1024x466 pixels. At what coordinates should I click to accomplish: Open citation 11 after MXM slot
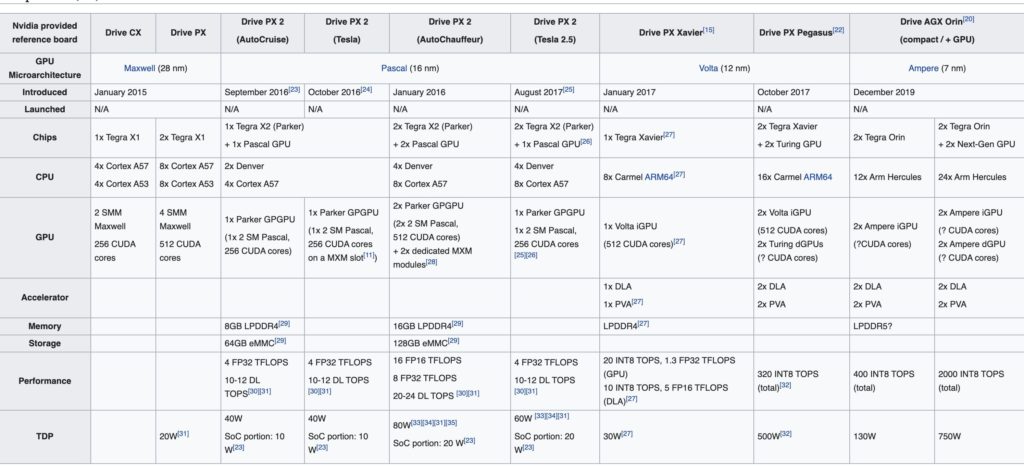(x=369, y=255)
